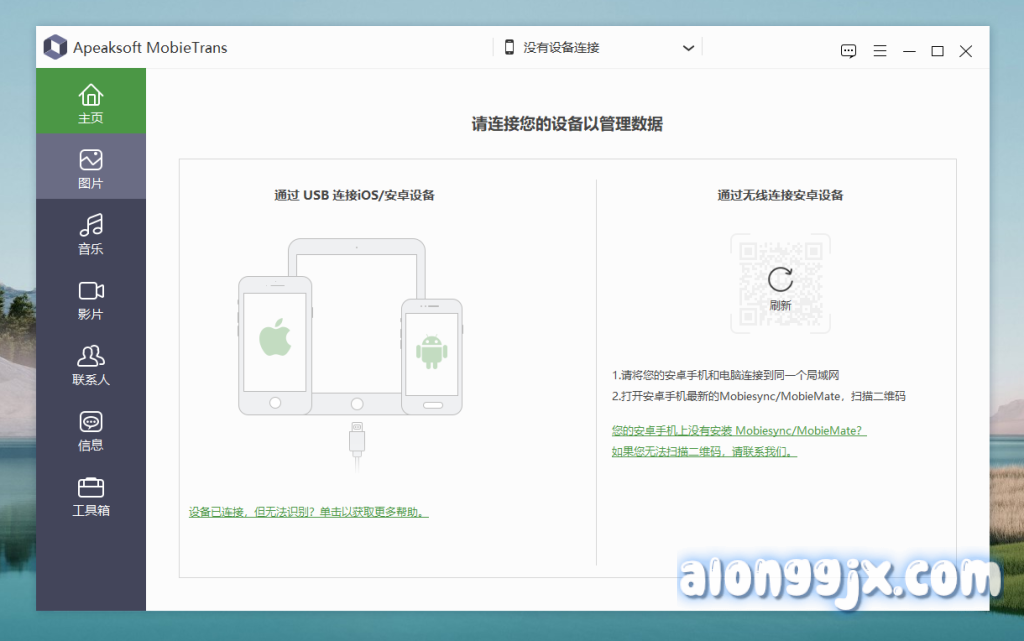
Task: Click the '没有设备连接' device selector text
Action: (x=561, y=48)
